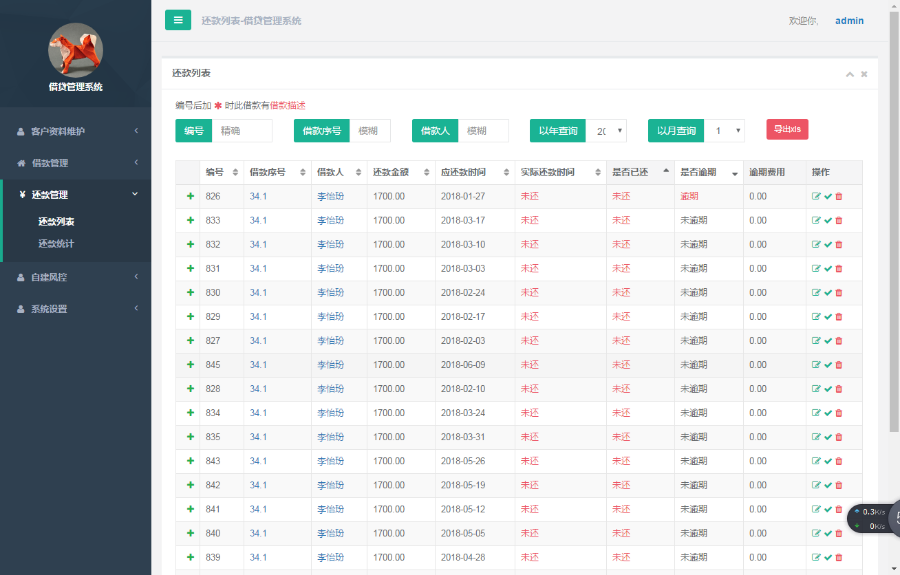Expand row 830 details with the plus icon
Image resolution: width=900 pixels, height=575 pixels.
(190, 293)
